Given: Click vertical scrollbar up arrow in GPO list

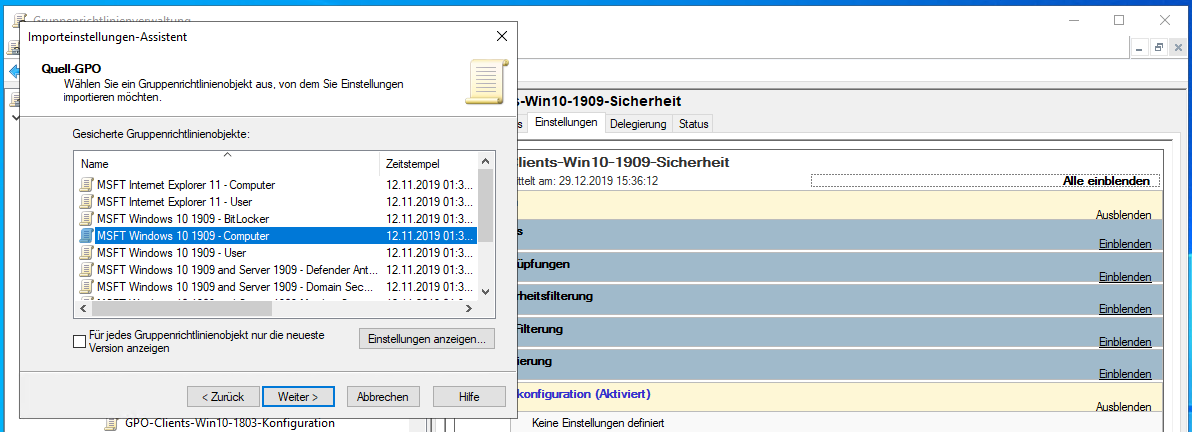Looking at the screenshot, I should [x=485, y=161].
